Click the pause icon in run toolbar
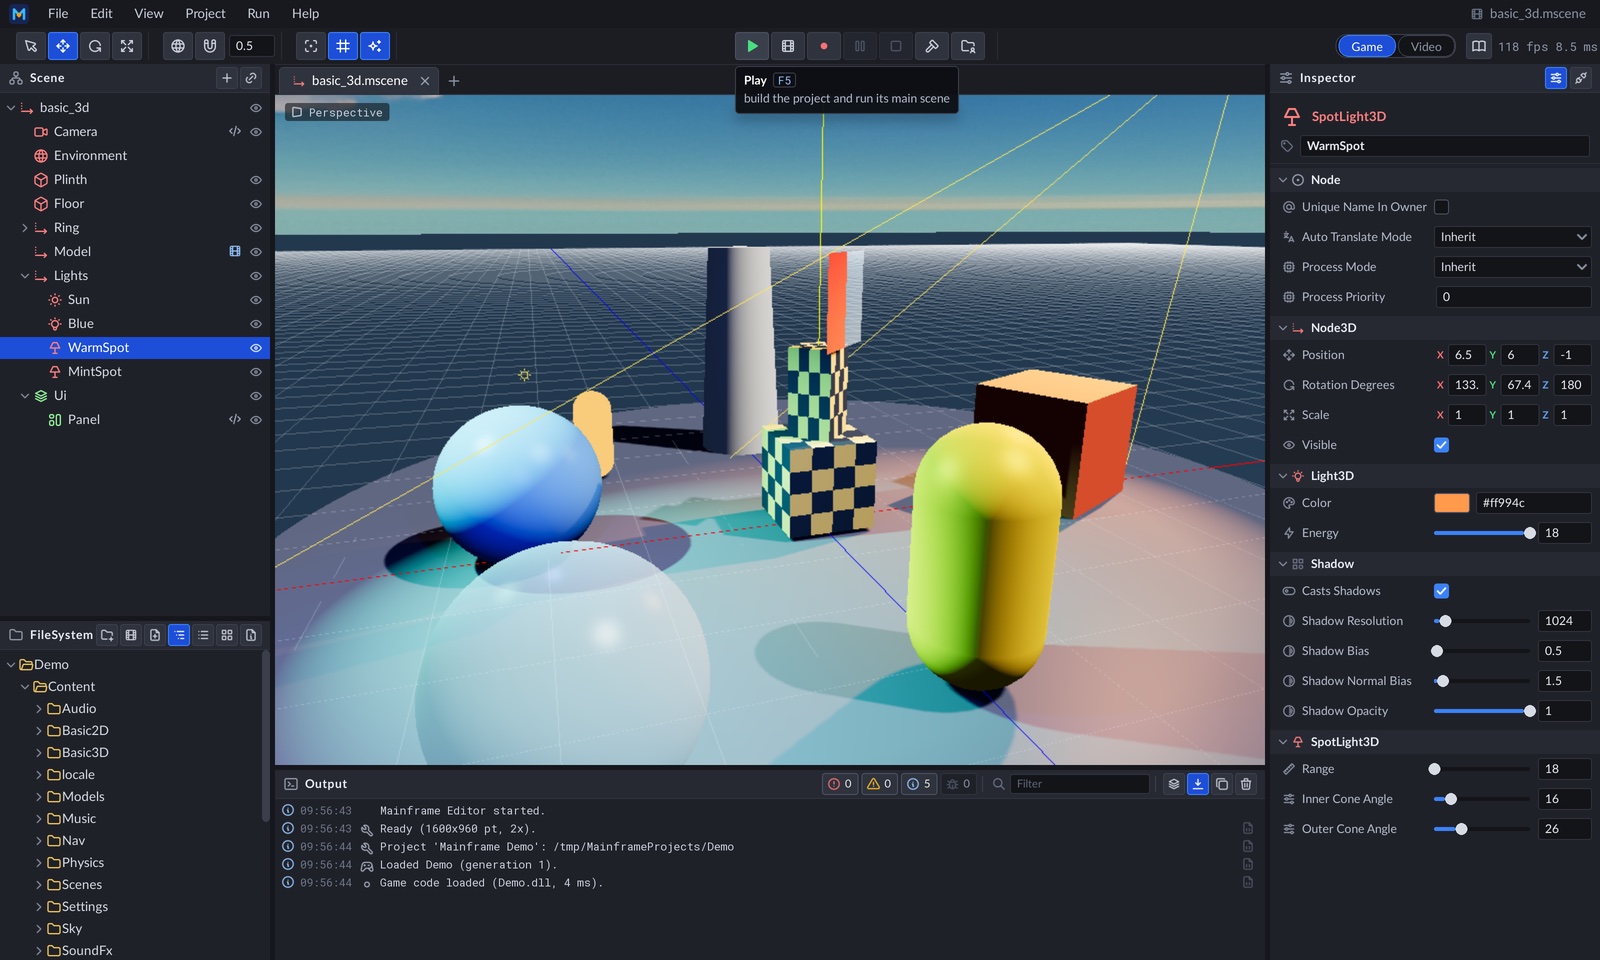 [x=860, y=46]
